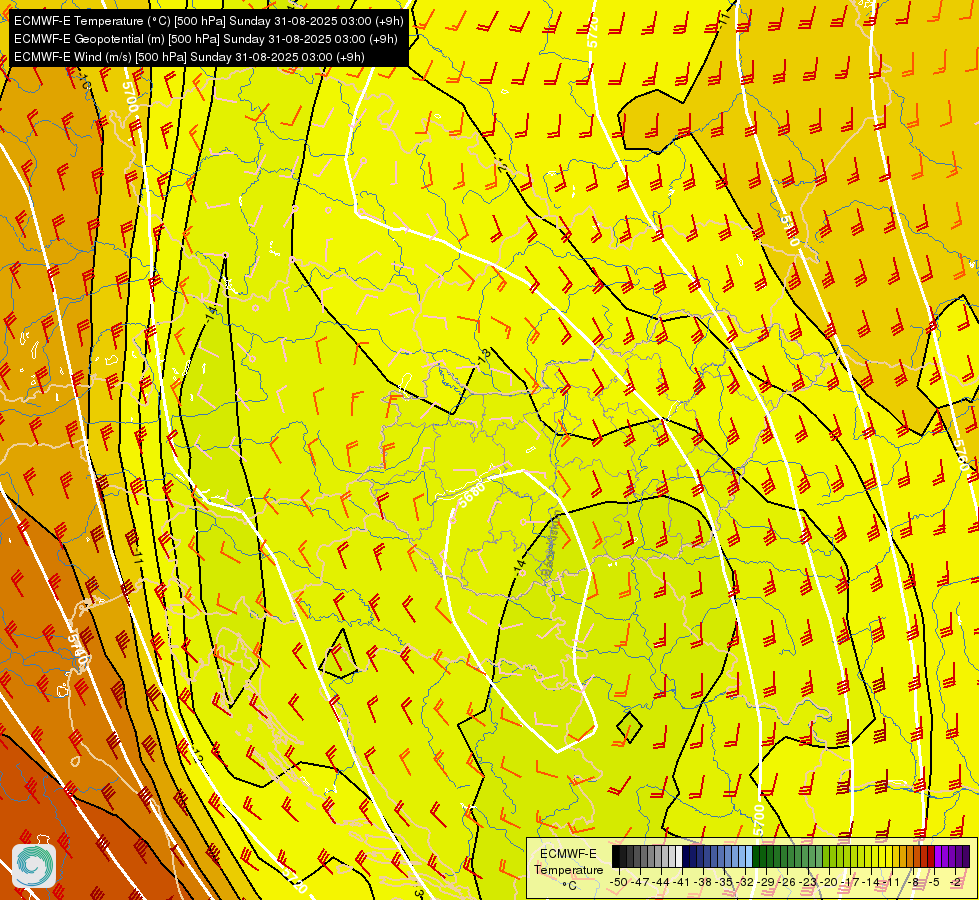979x900 pixels.
Task: Pick the black swatch at legend start
Action: [x=616, y=856]
